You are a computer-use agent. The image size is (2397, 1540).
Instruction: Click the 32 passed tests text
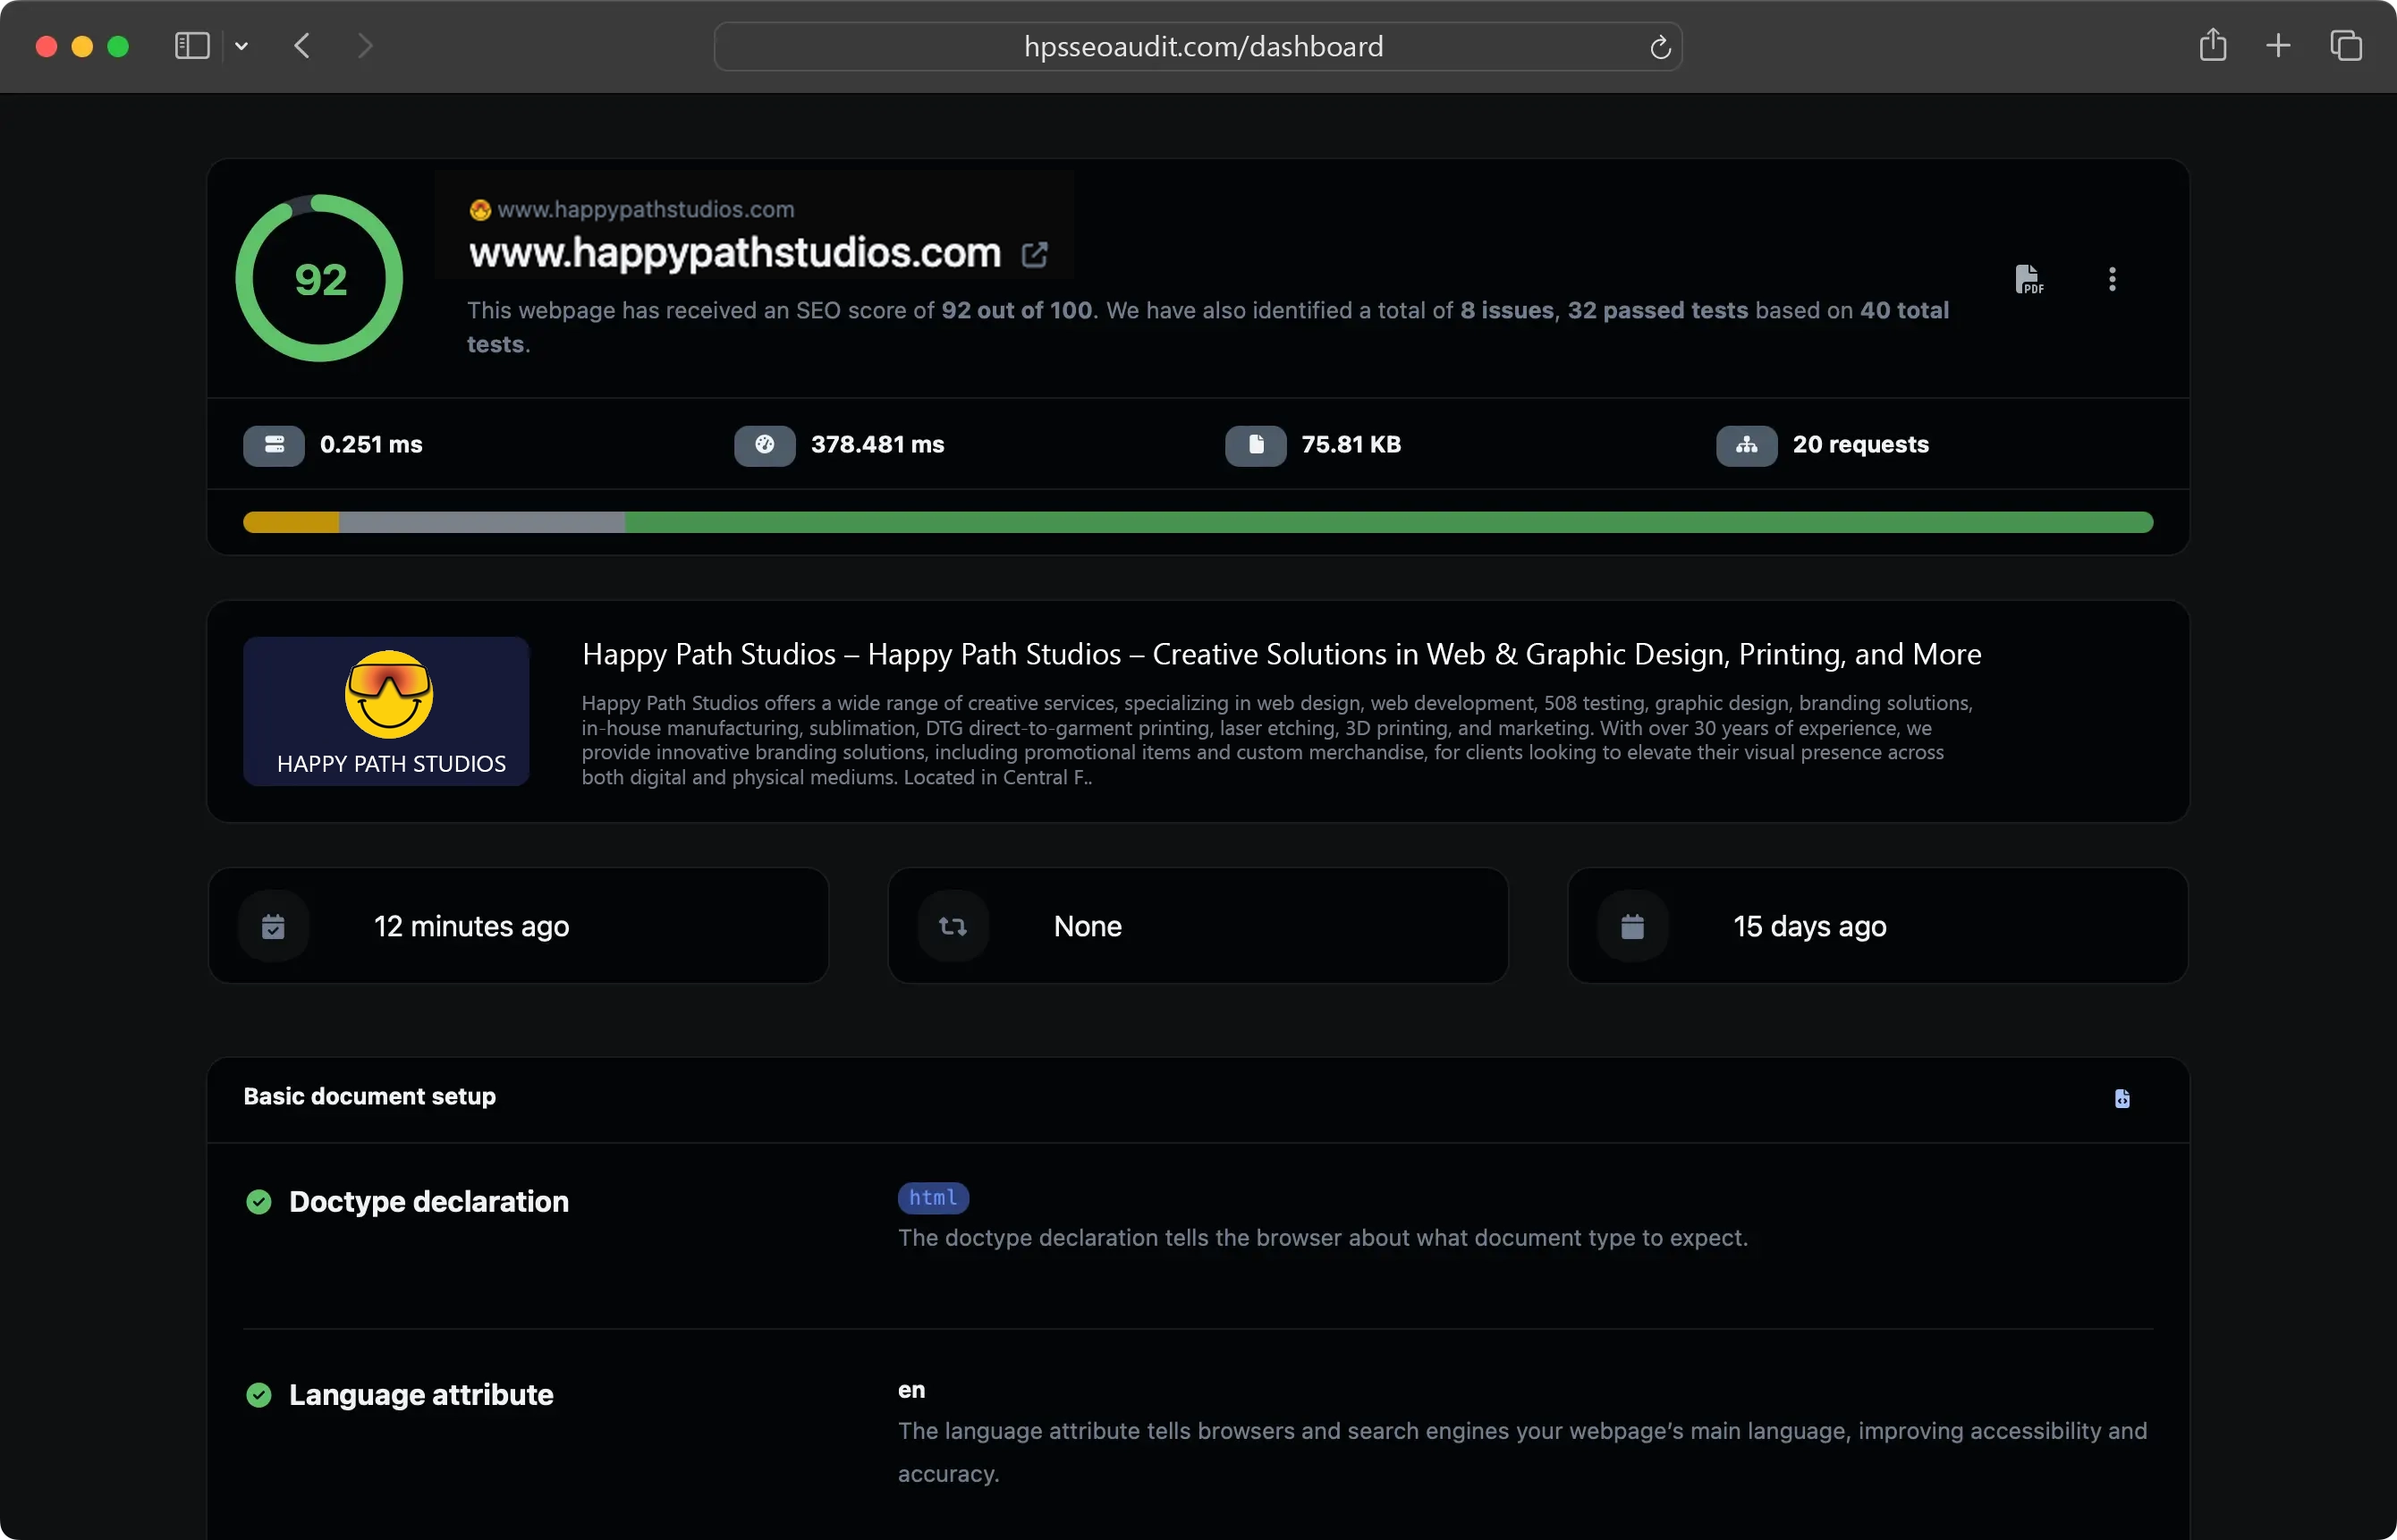tap(1658, 311)
